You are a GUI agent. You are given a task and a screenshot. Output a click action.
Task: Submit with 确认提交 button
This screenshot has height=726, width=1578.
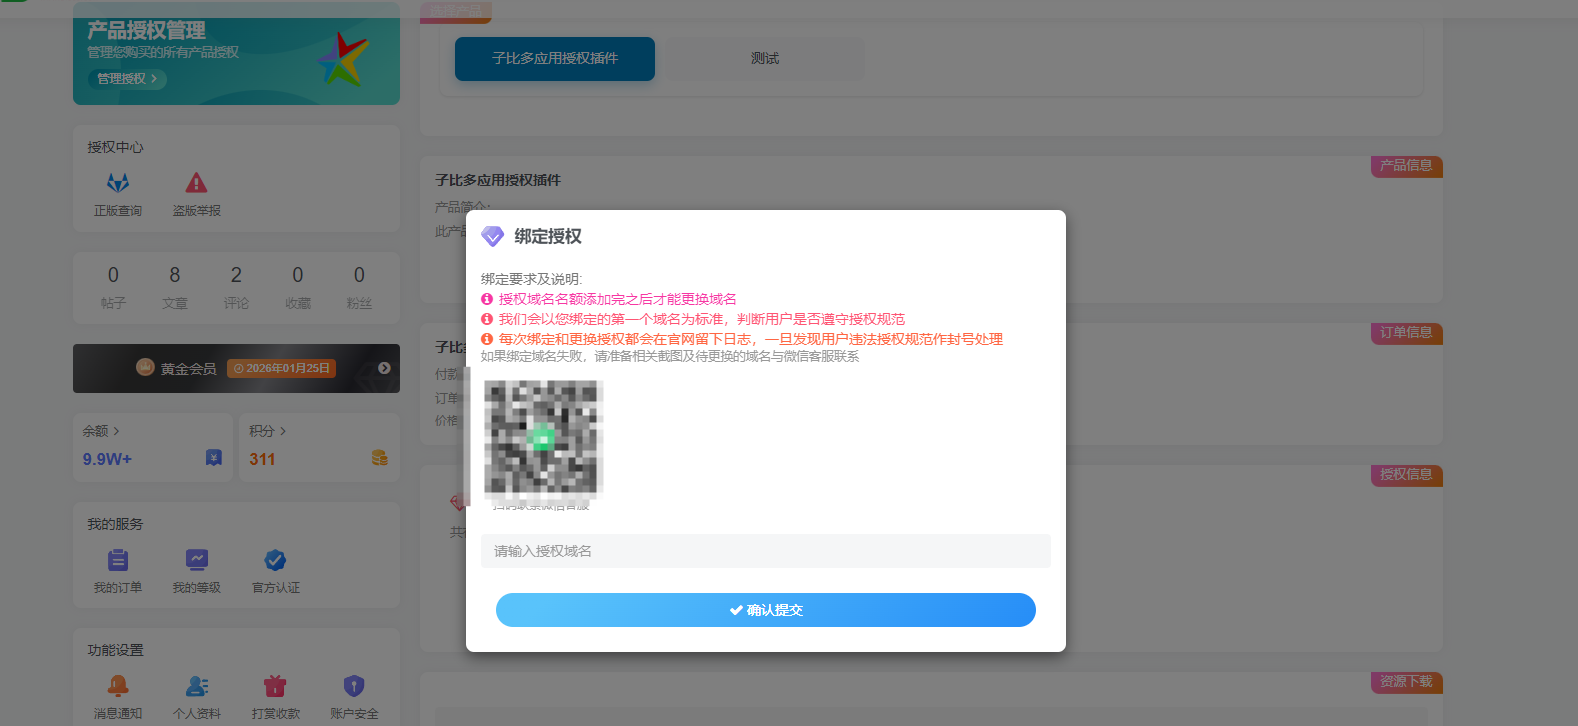766,610
